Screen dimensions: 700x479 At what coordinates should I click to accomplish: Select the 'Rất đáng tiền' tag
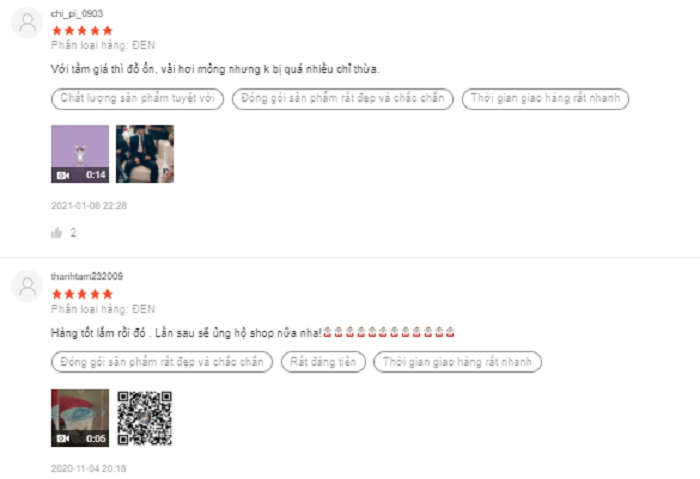point(323,362)
